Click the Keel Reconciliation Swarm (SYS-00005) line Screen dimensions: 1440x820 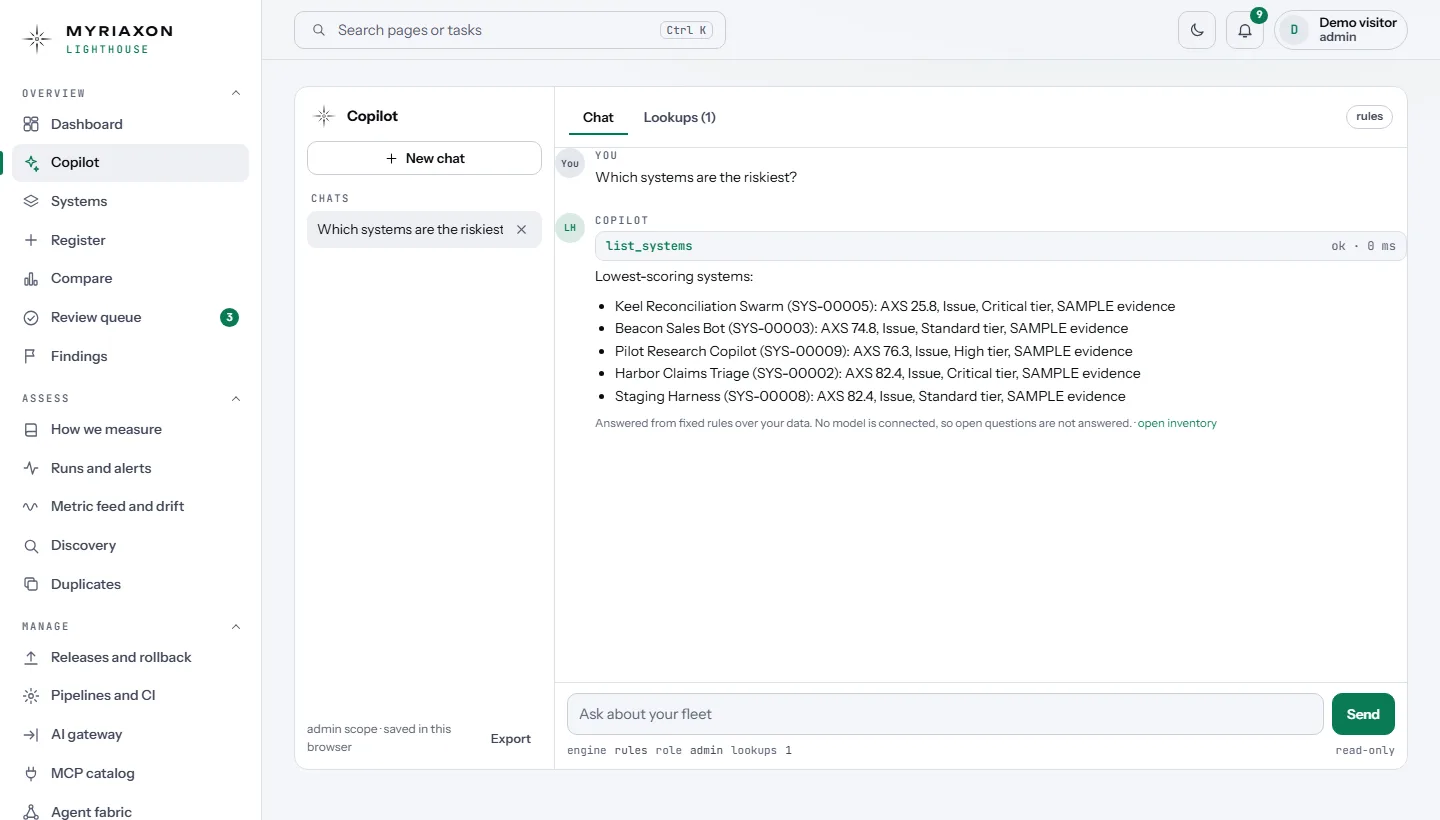point(895,306)
